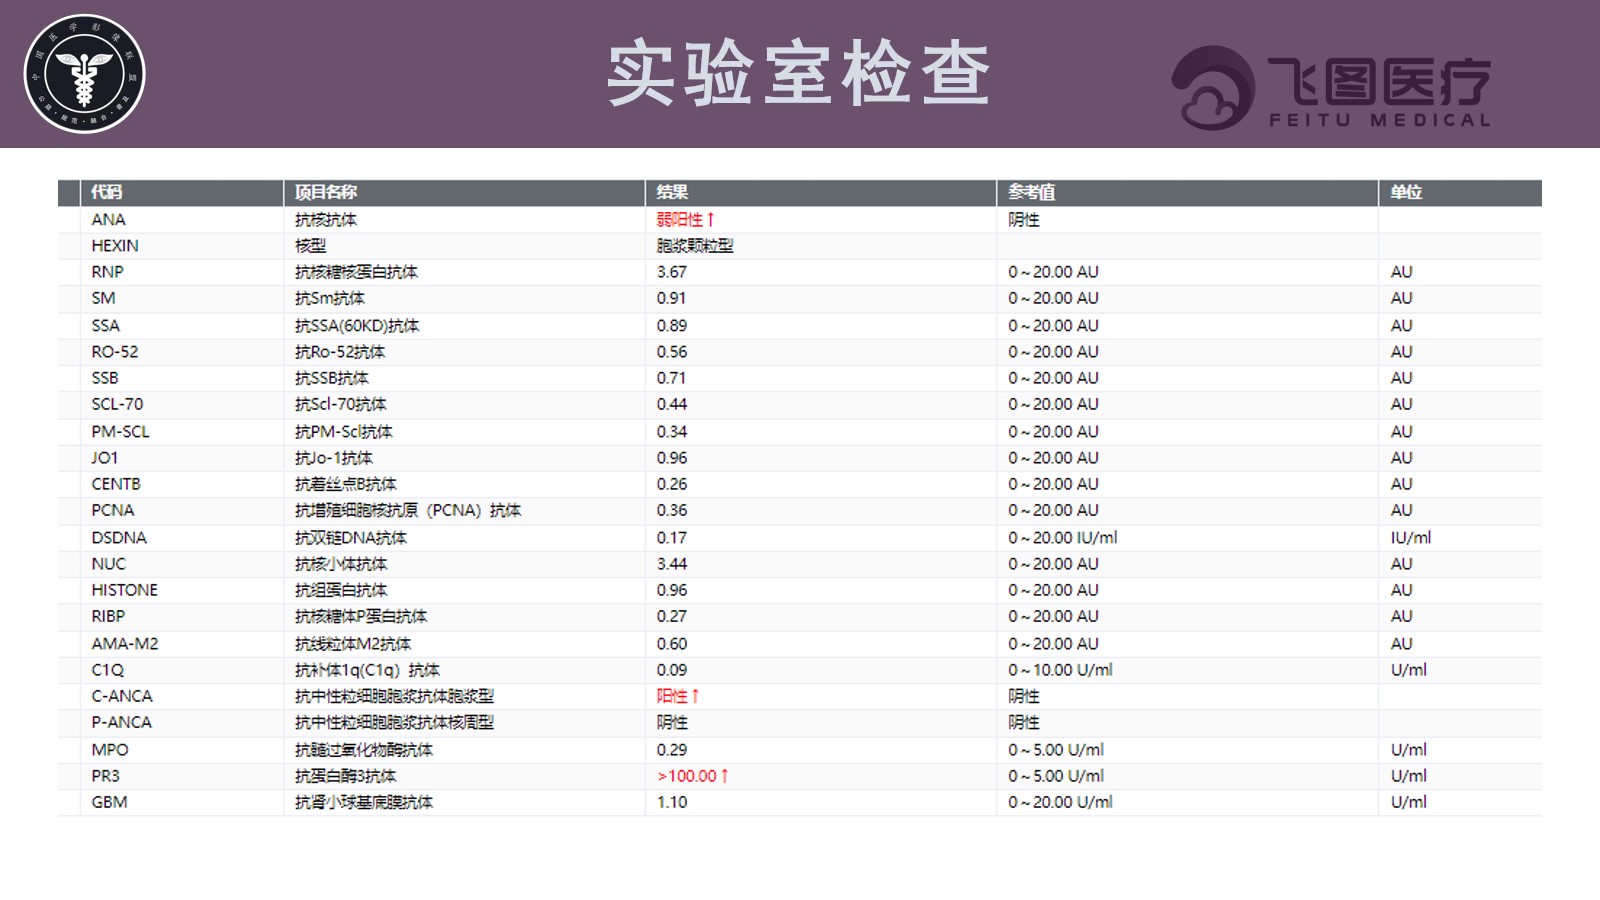Click the HEXIN row code

click(x=115, y=245)
